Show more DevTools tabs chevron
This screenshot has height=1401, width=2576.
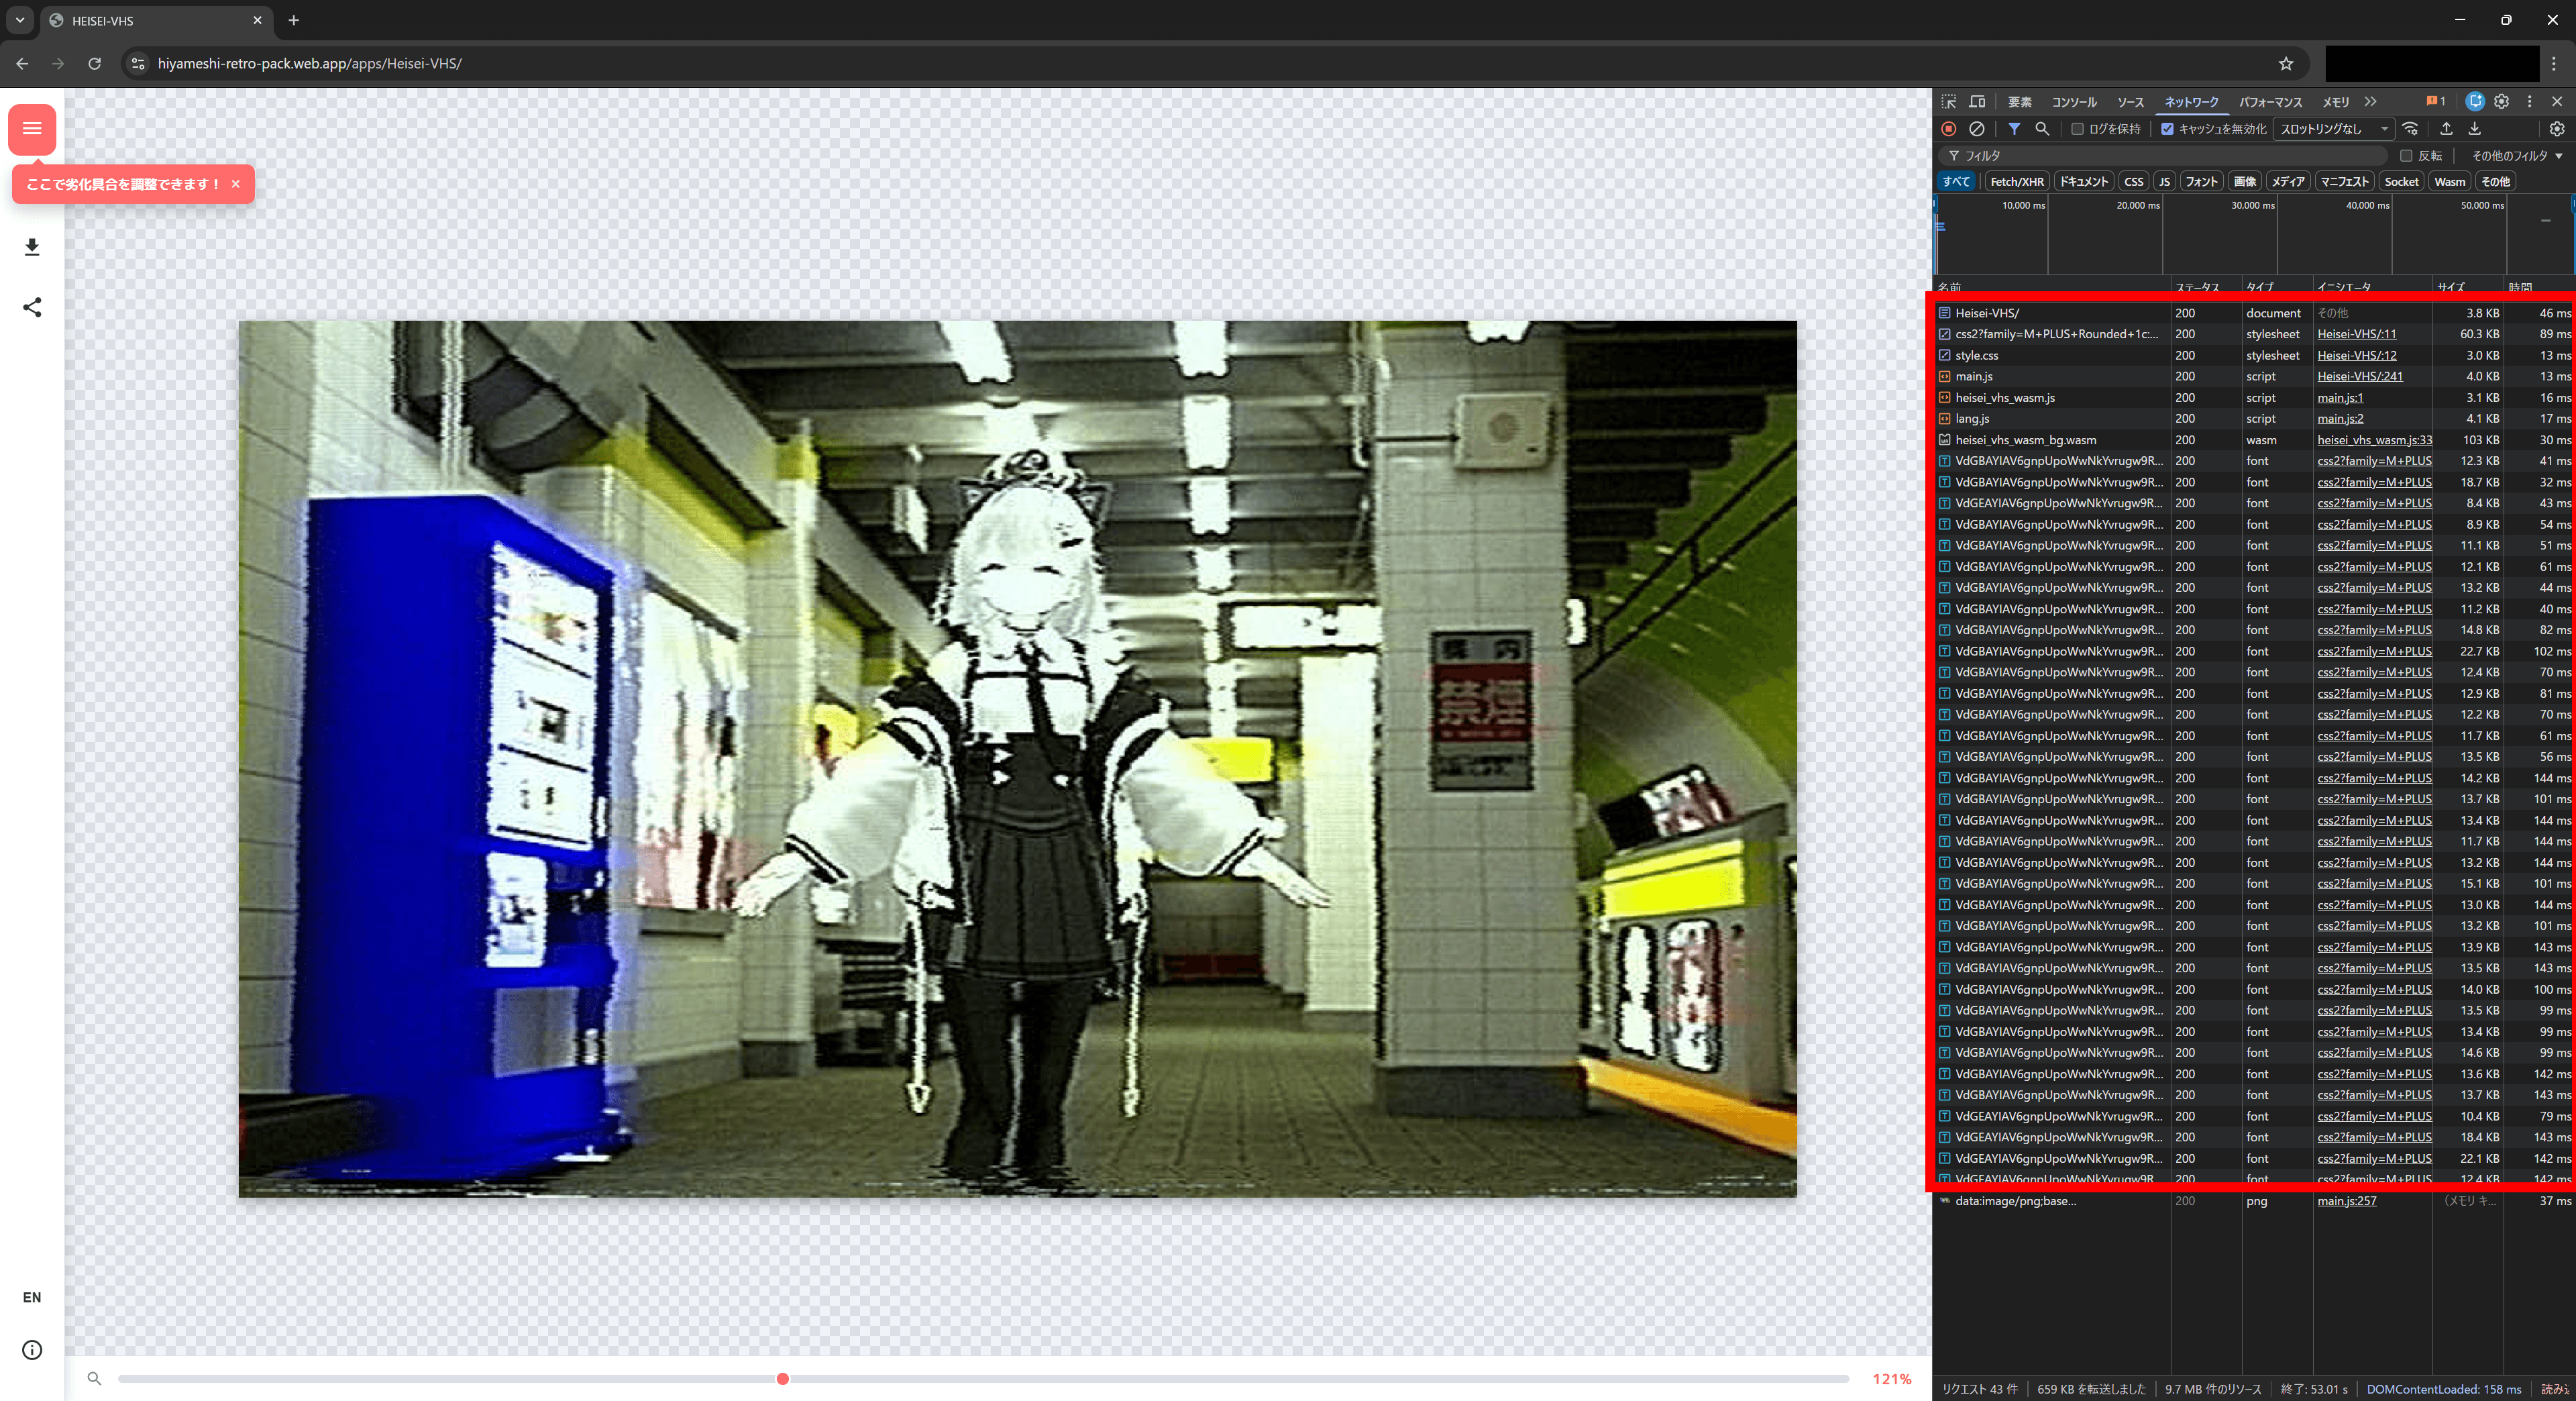2370,101
